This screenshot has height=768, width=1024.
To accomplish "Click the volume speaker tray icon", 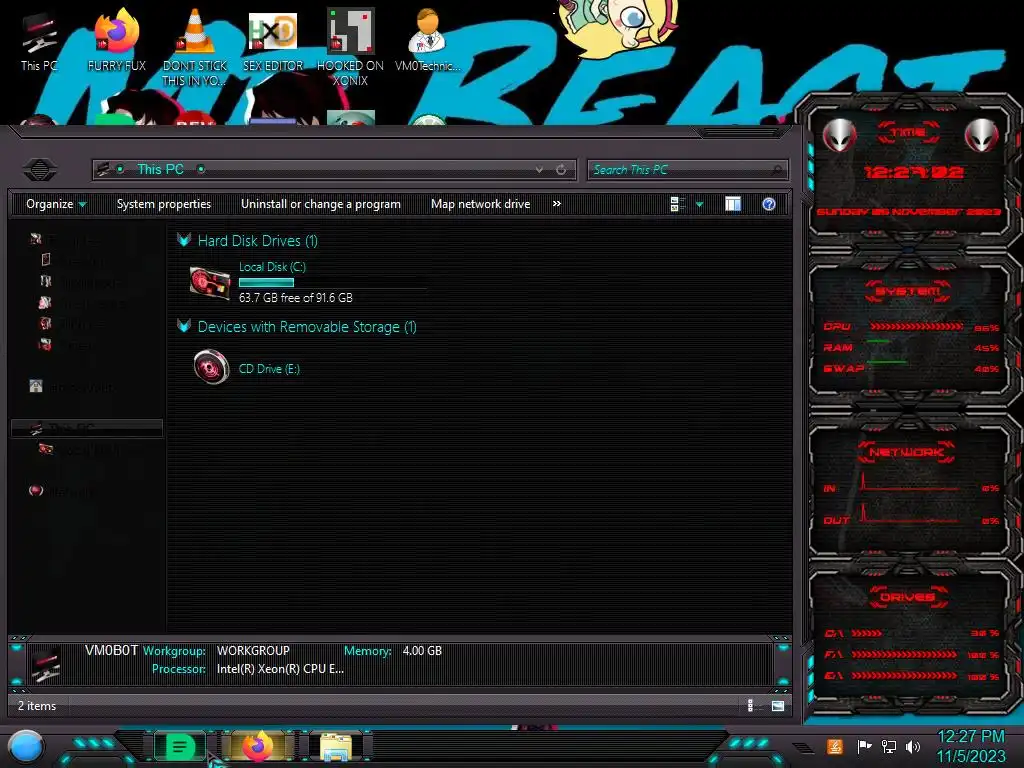I will (x=913, y=746).
